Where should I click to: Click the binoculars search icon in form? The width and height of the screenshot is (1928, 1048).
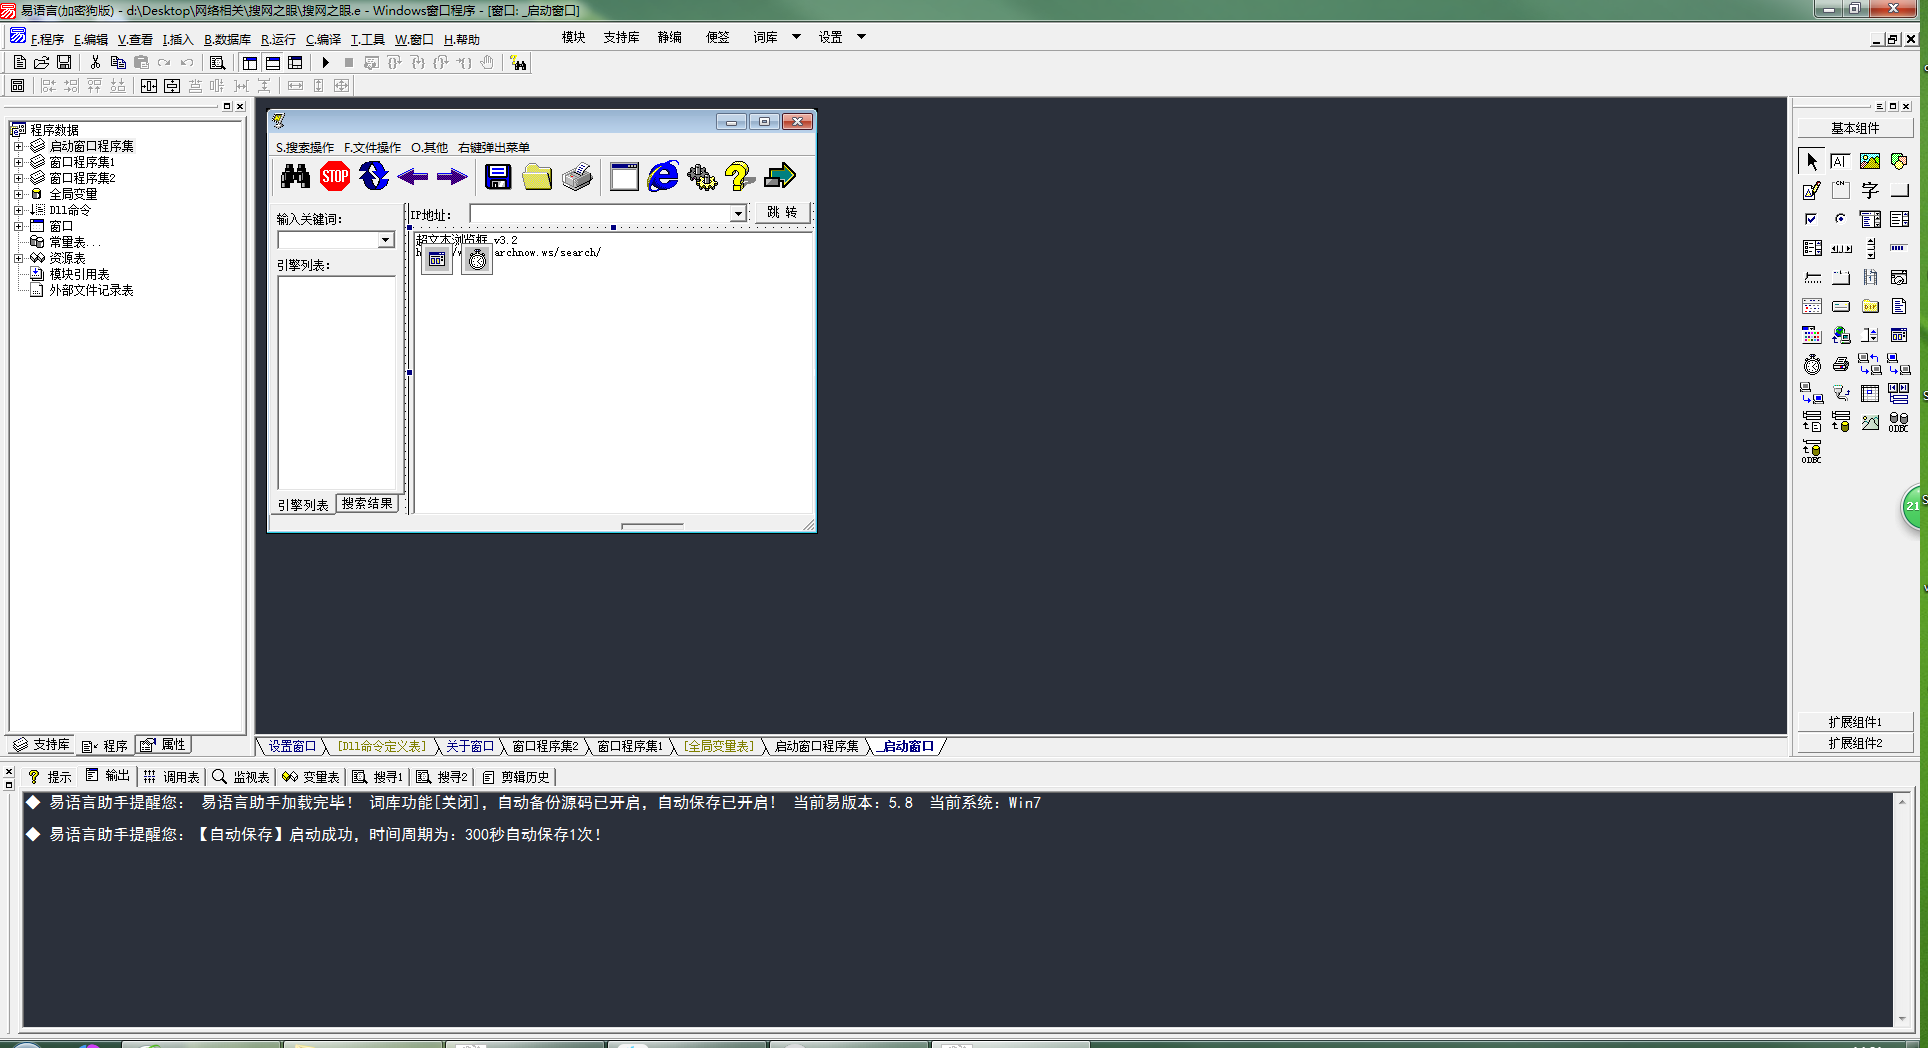[295, 177]
